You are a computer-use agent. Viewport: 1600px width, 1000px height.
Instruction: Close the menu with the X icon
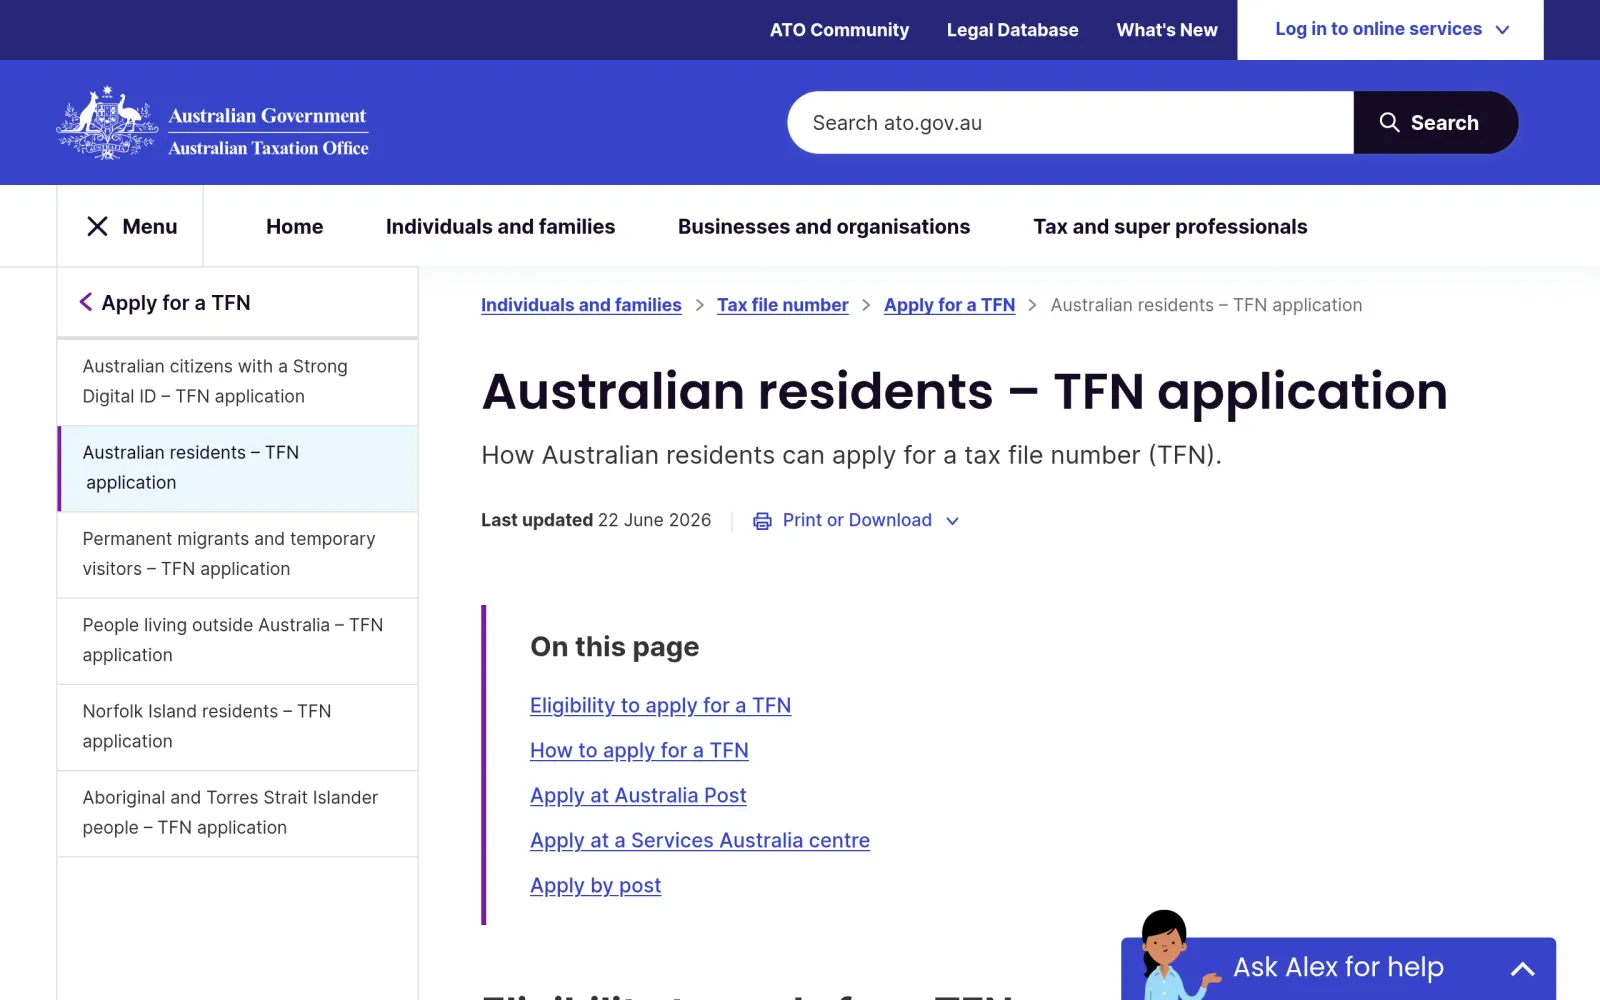97,227
